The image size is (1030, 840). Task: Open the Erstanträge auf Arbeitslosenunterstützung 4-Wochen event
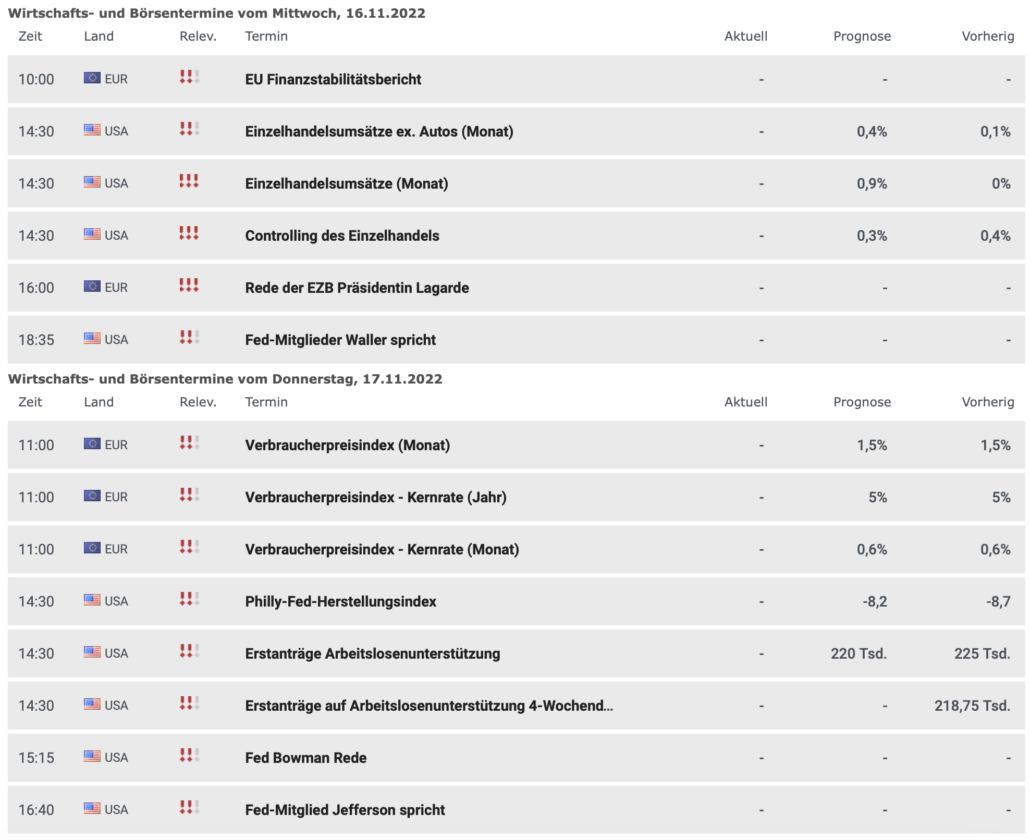click(429, 705)
